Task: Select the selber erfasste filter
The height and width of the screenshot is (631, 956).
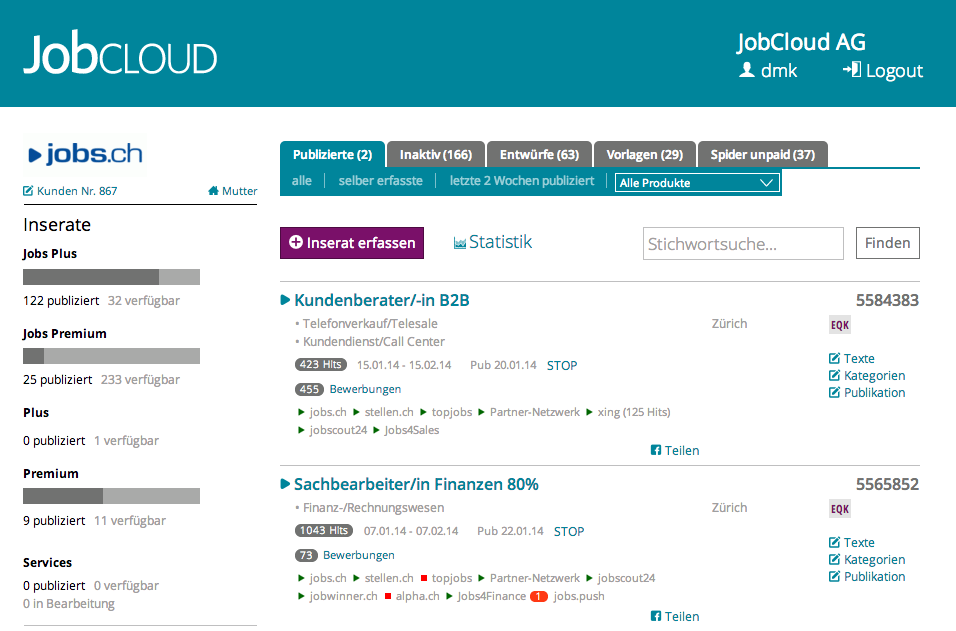Action: tap(380, 181)
